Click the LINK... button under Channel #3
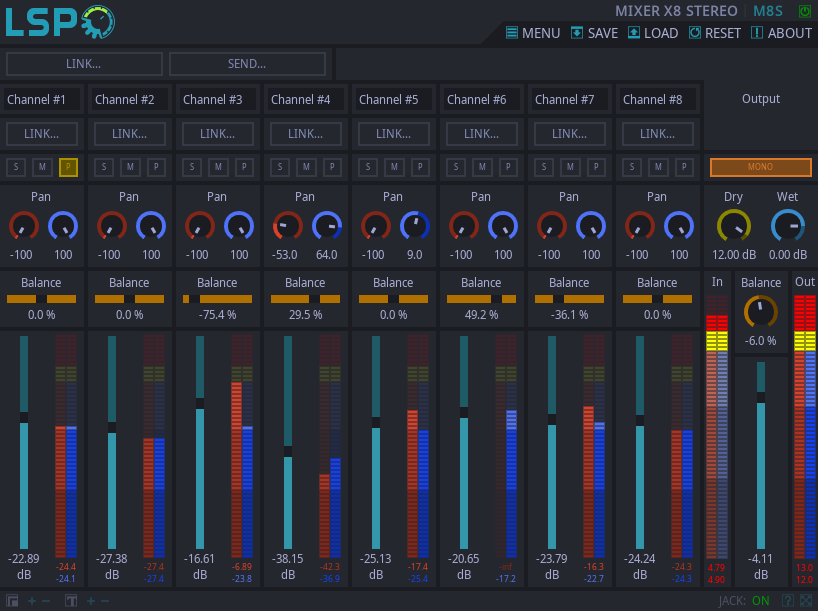This screenshot has width=818, height=611. point(218,134)
